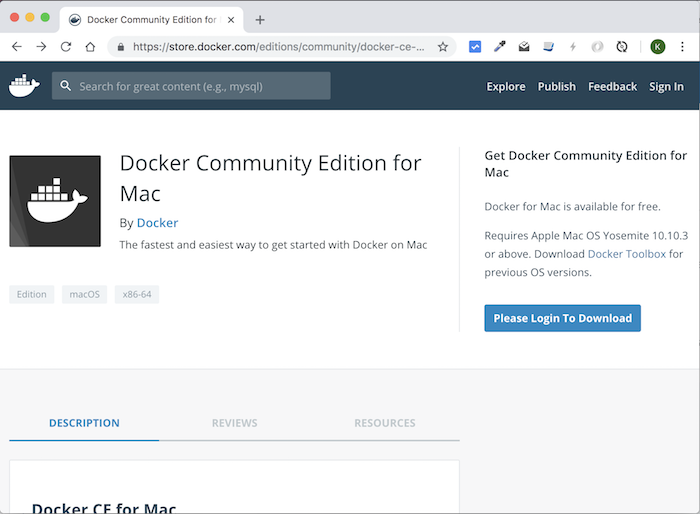Open the mail envelope extension icon
The height and width of the screenshot is (514, 700).
[x=524, y=46]
